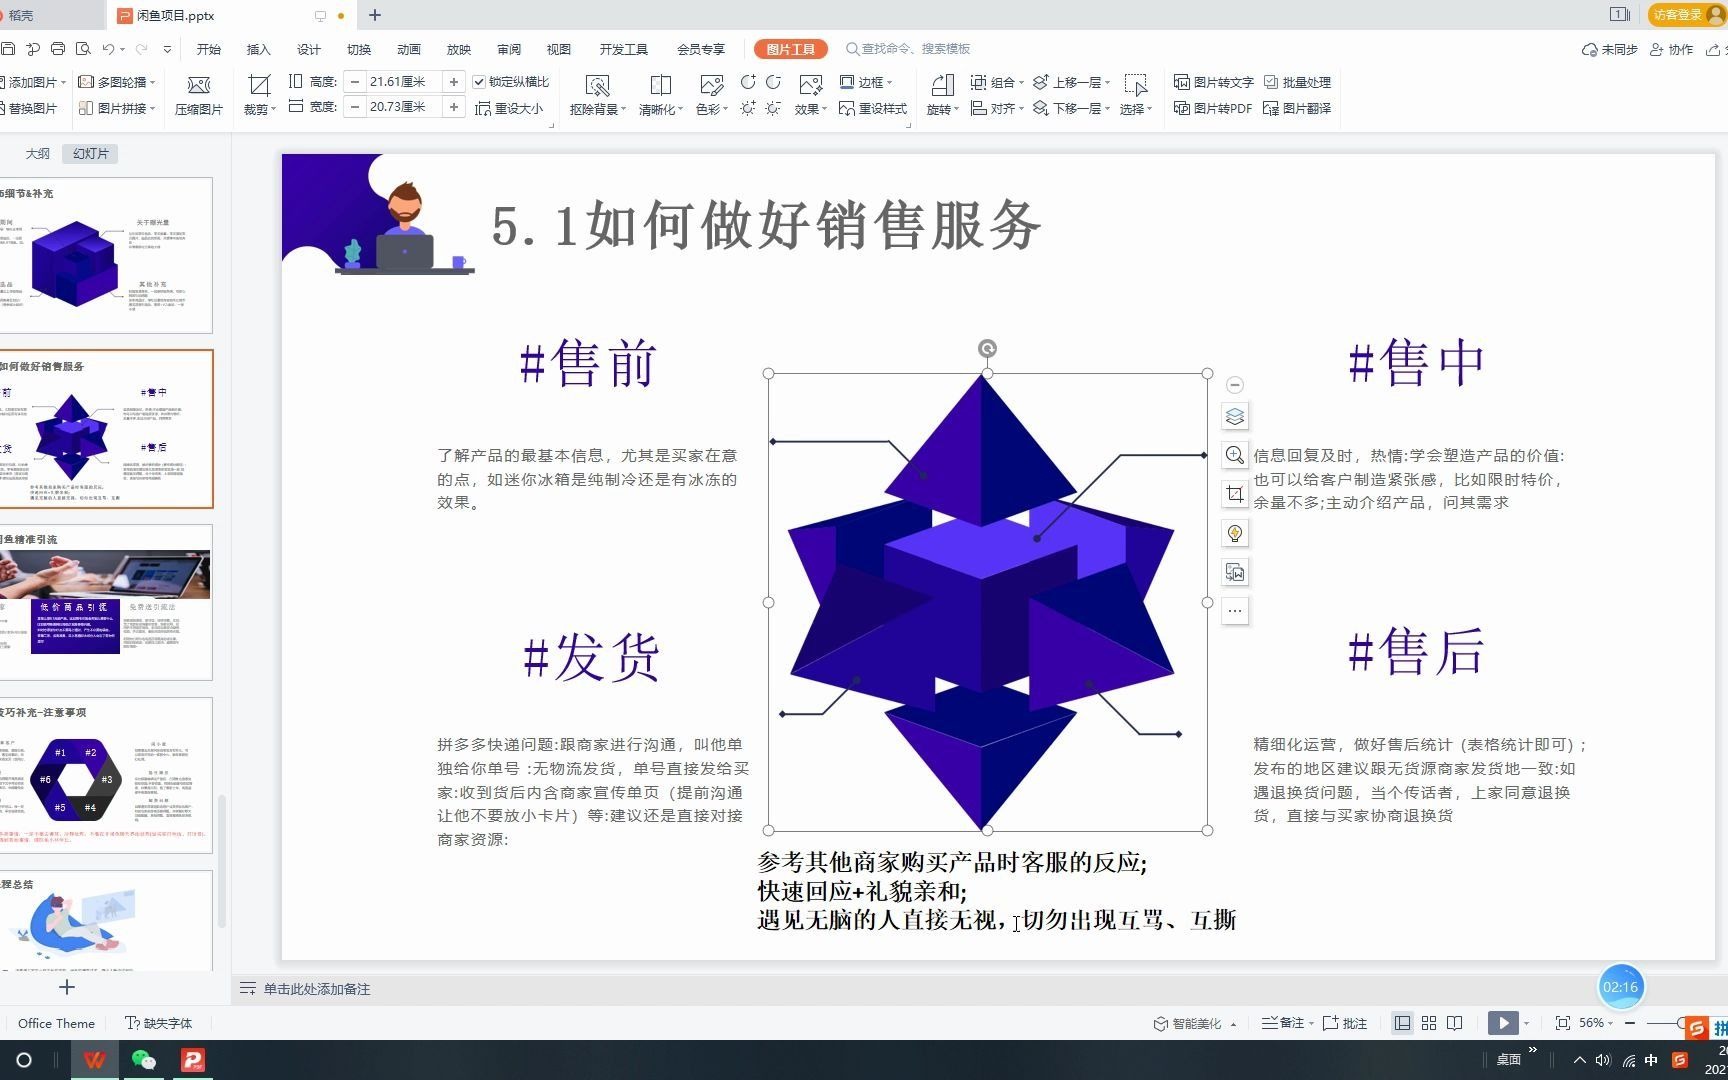Click the reset style button
This screenshot has width=1728, height=1080.
(x=873, y=108)
